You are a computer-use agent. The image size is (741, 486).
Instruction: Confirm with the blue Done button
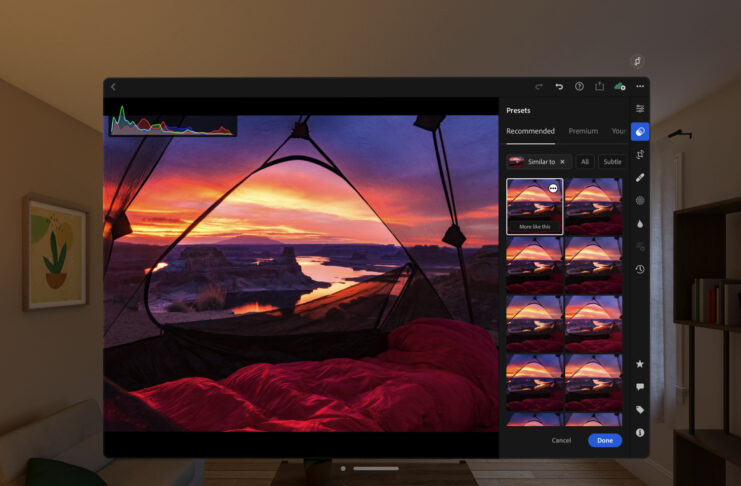[x=605, y=440]
